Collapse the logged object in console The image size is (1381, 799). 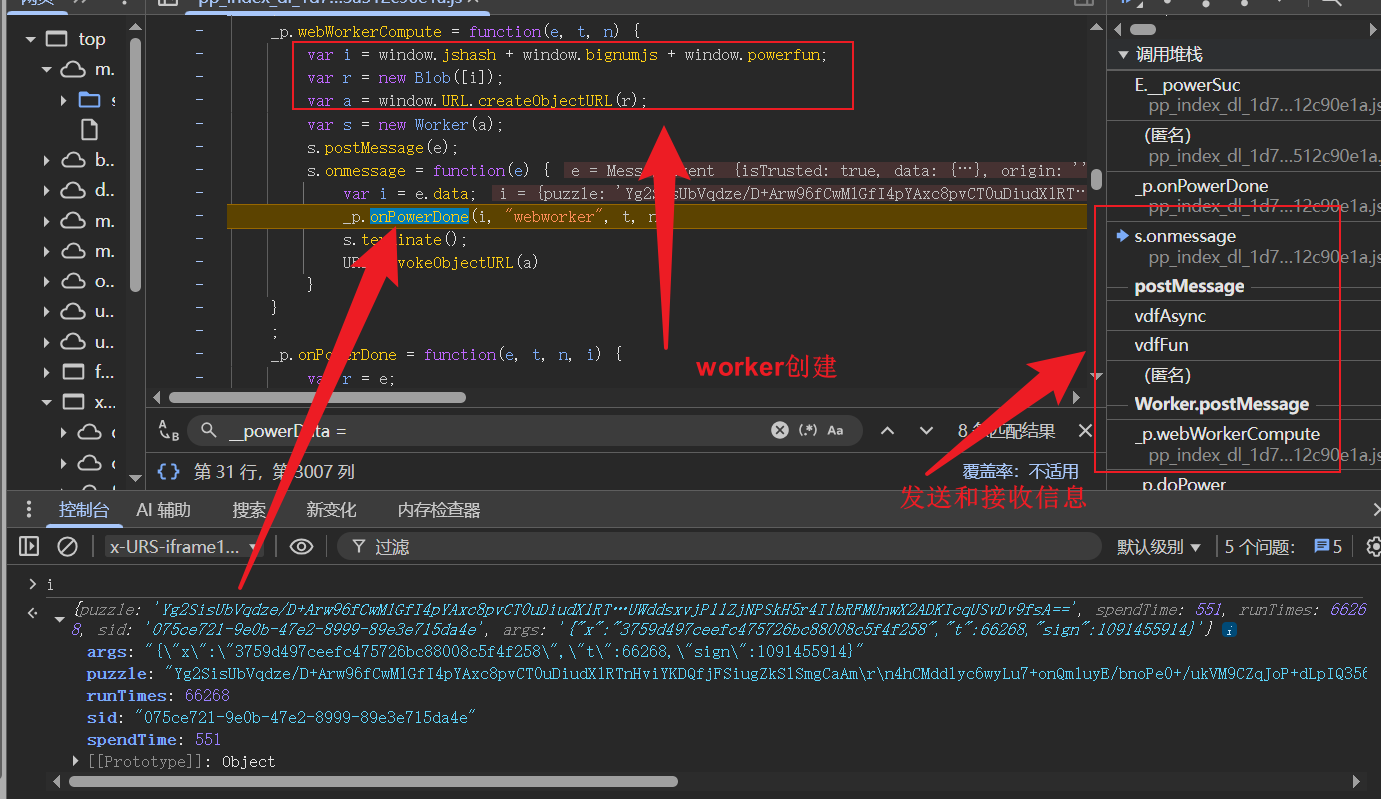[60, 619]
